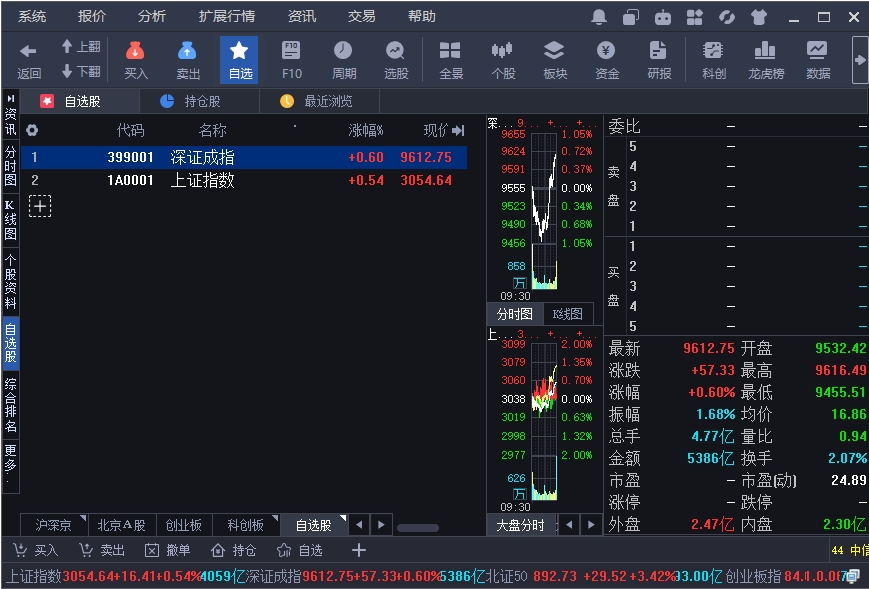Open the 交易 menu
This screenshot has height=589, width=869.
[361, 17]
